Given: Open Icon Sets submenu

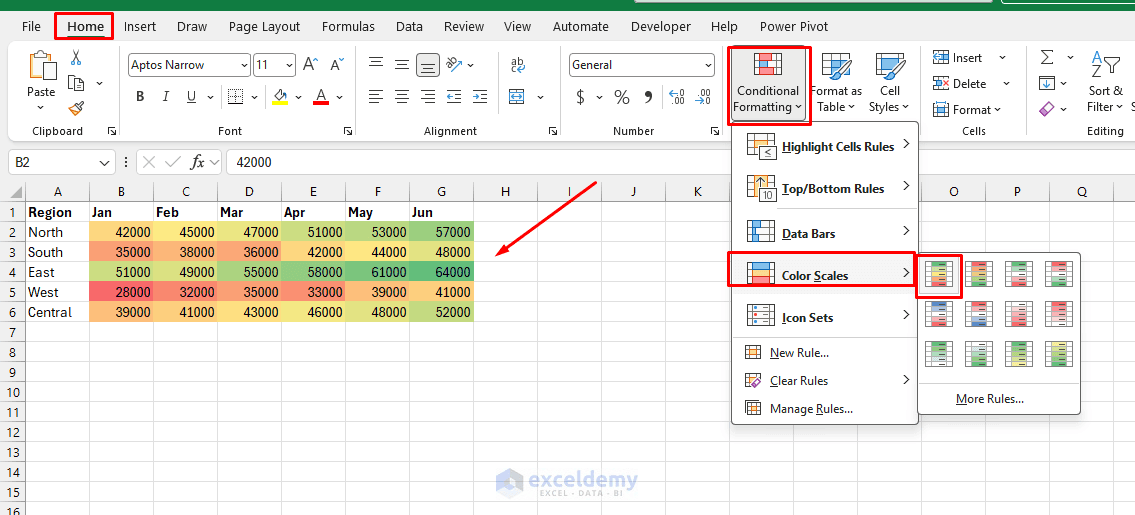Looking at the screenshot, I should [x=825, y=317].
